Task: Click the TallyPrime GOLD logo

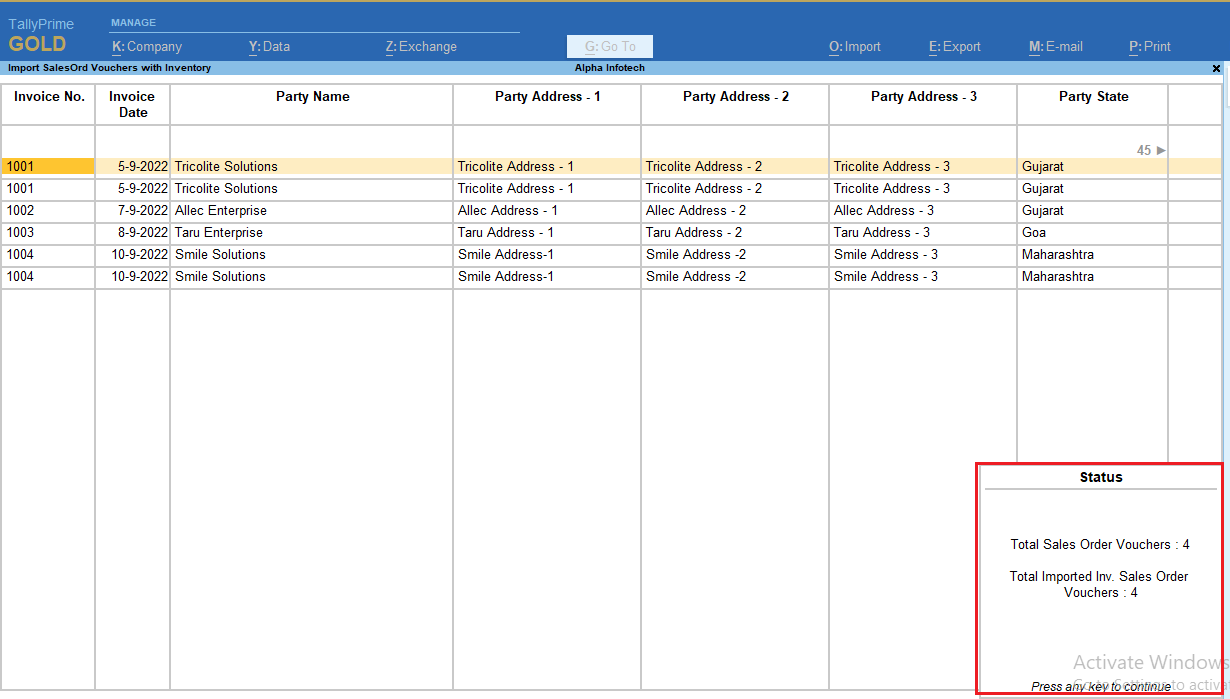Action: coord(40,34)
